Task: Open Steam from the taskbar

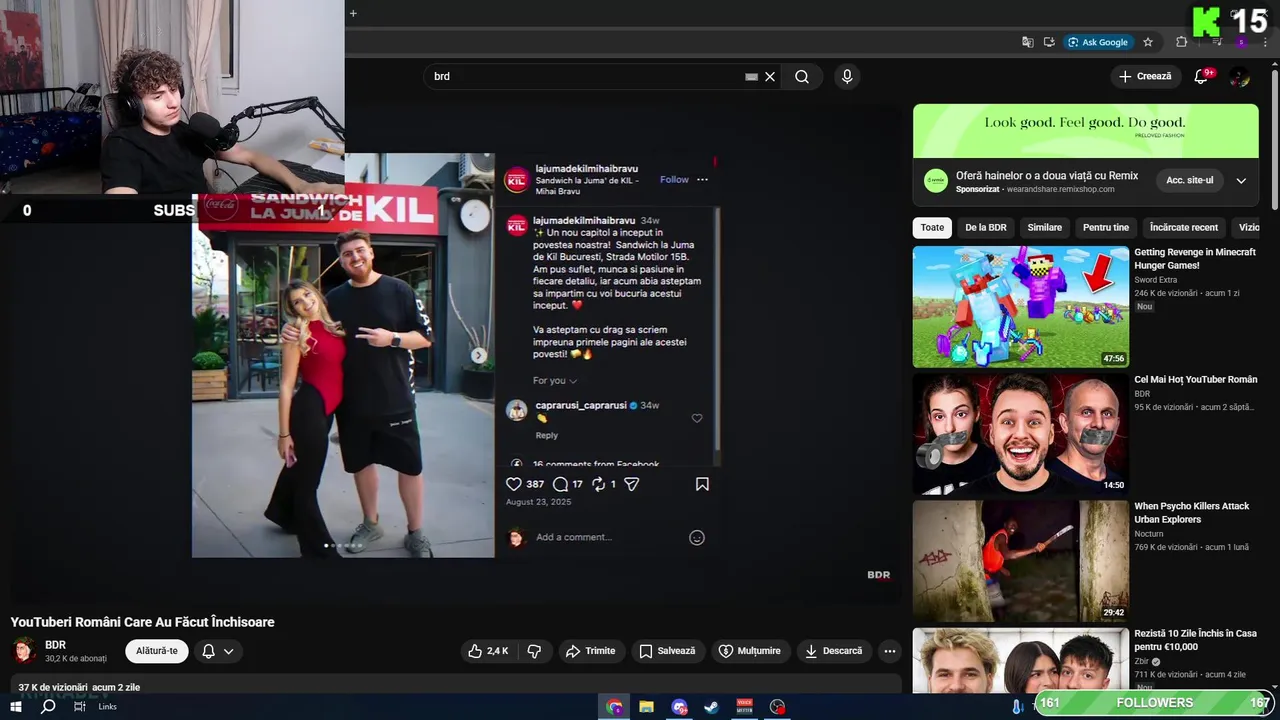Action: [x=712, y=707]
